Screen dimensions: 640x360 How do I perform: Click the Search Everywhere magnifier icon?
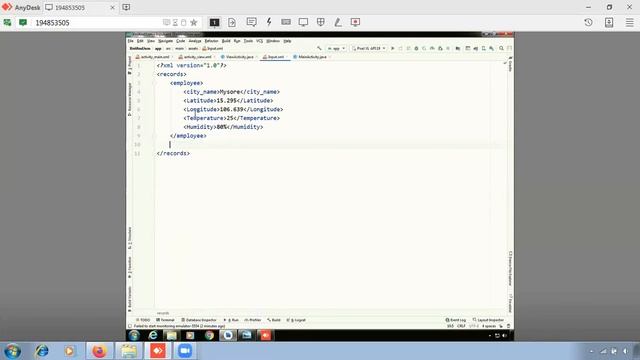[x=501, y=48]
